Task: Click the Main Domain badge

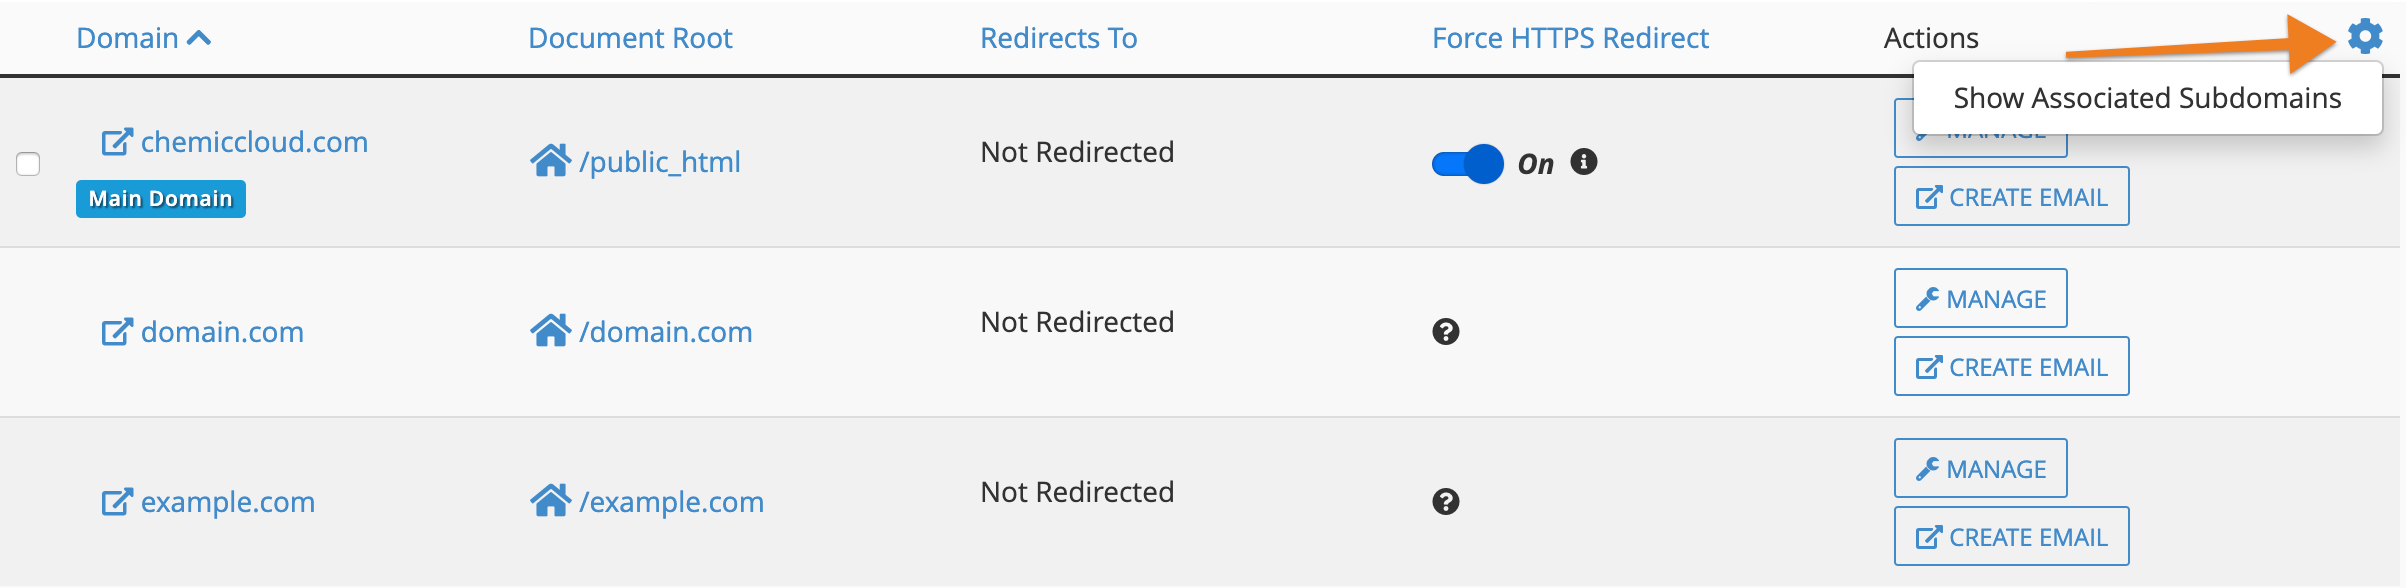Action: pyautogui.click(x=160, y=198)
